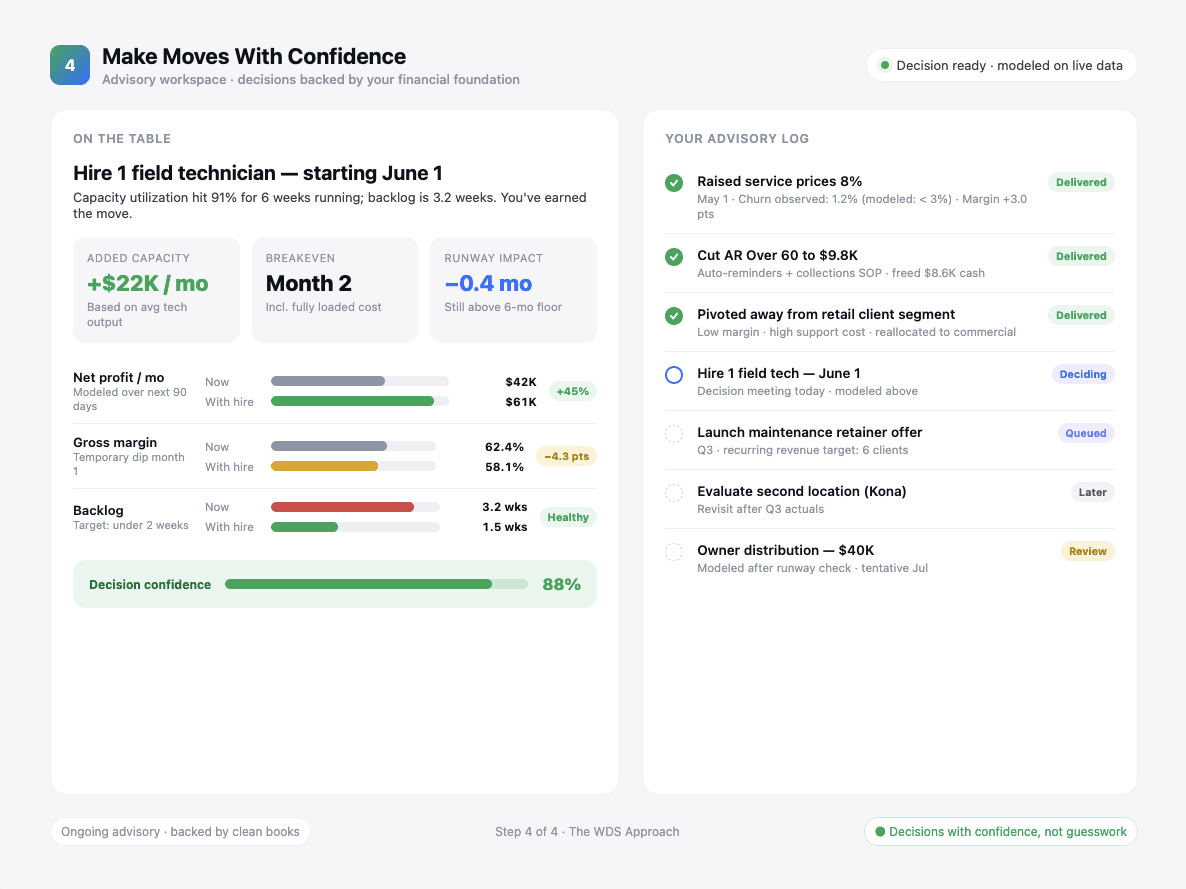
Task: Mark the Owner distribution $40K circle complete
Action: point(673,551)
